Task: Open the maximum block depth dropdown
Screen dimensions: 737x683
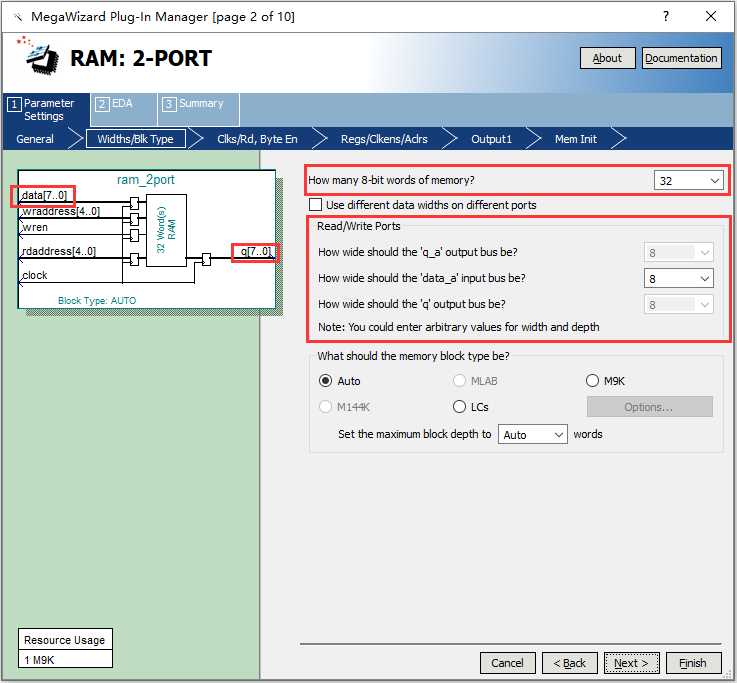Action: tap(533, 435)
